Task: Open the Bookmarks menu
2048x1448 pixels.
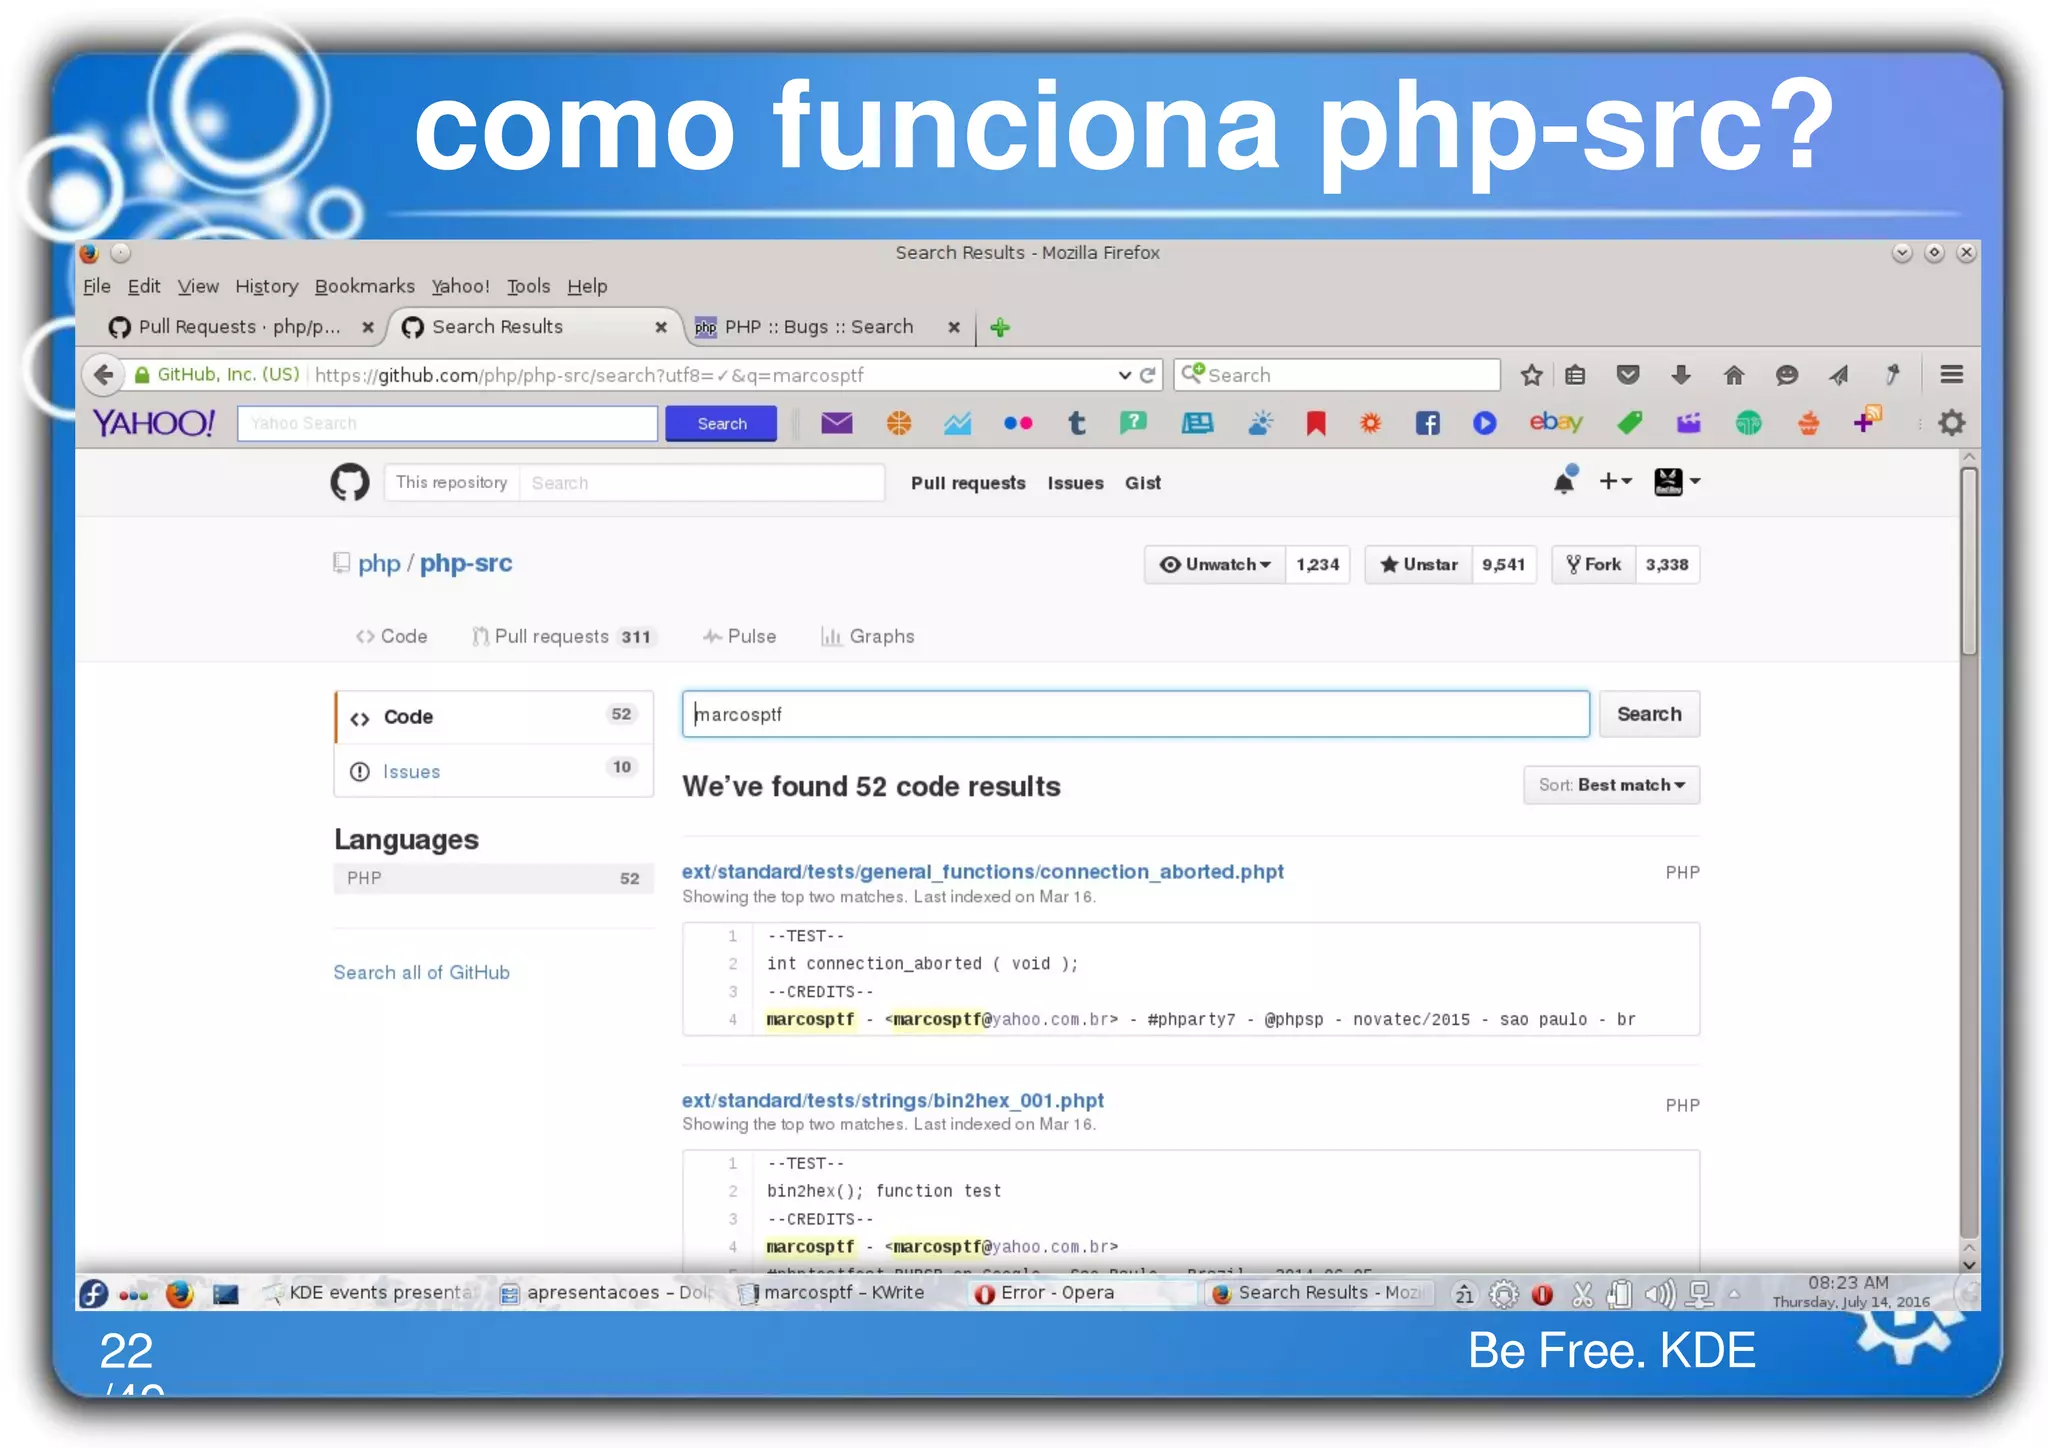Action: click(x=364, y=286)
